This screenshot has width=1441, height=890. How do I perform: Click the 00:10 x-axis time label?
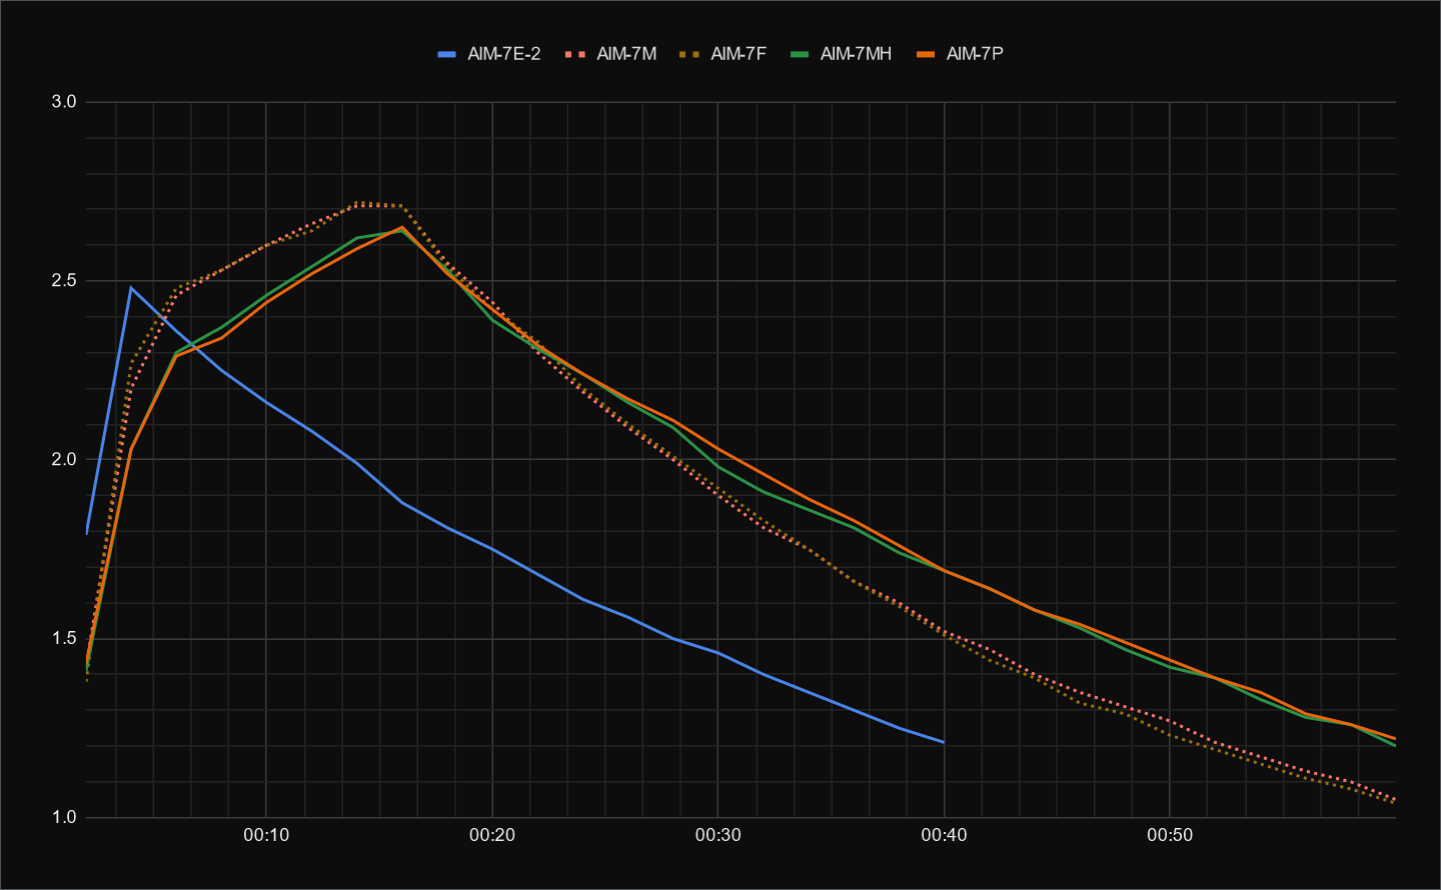coord(266,835)
